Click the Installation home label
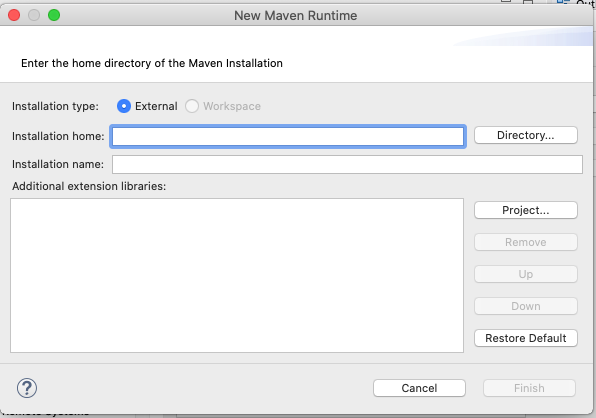 point(58,136)
